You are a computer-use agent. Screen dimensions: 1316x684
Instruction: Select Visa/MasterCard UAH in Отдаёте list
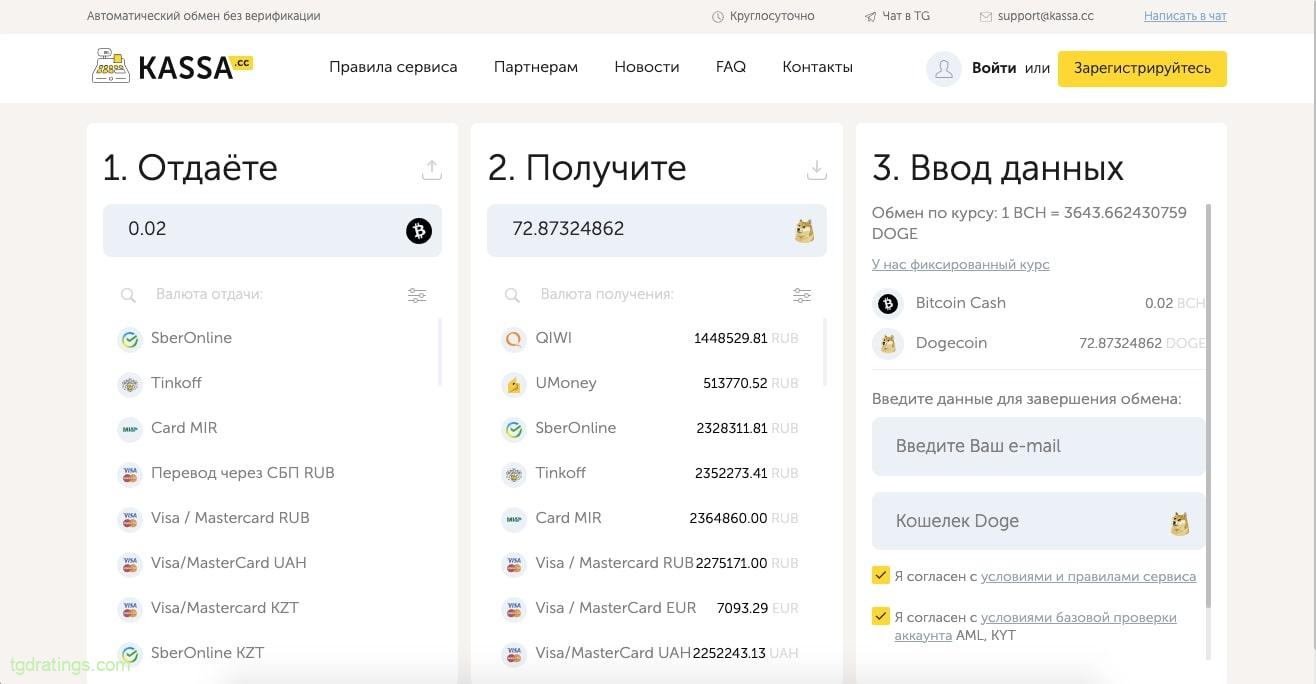272,563
